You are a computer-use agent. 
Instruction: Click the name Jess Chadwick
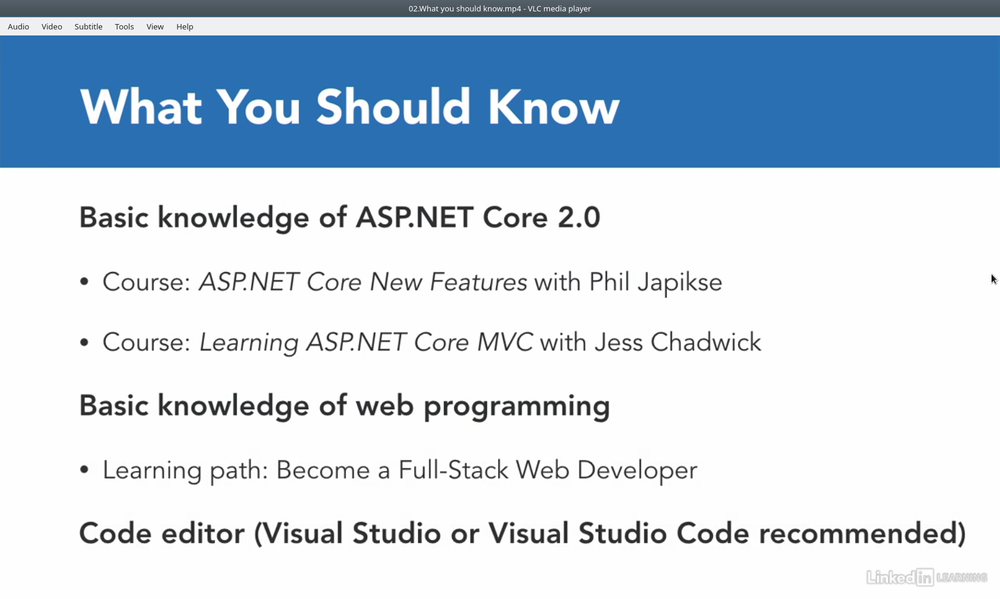(x=677, y=343)
